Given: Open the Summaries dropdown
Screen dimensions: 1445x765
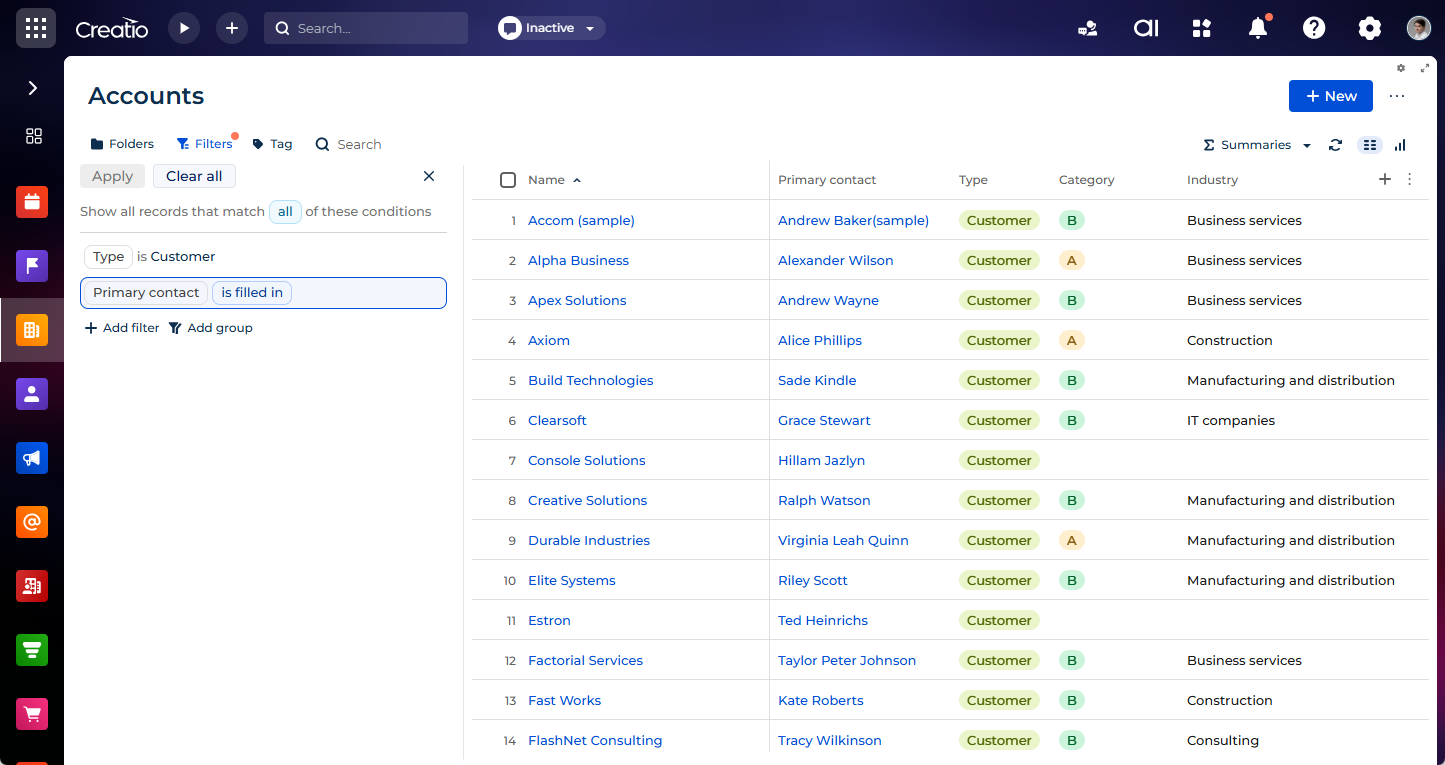Looking at the screenshot, I should pos(1257,145).
